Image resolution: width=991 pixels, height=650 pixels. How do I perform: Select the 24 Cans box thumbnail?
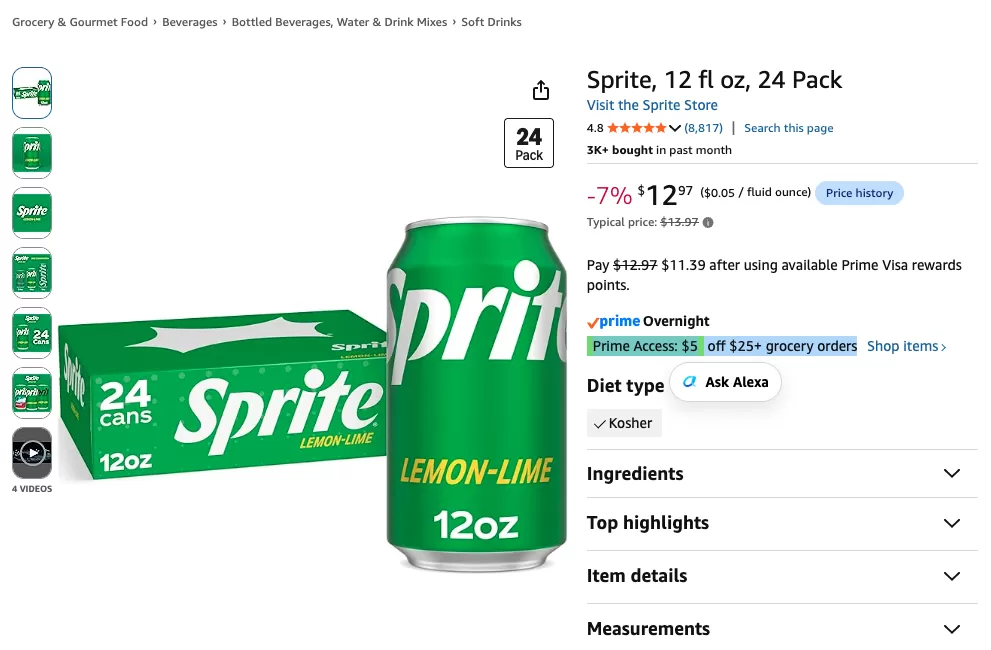click(32, 333)
